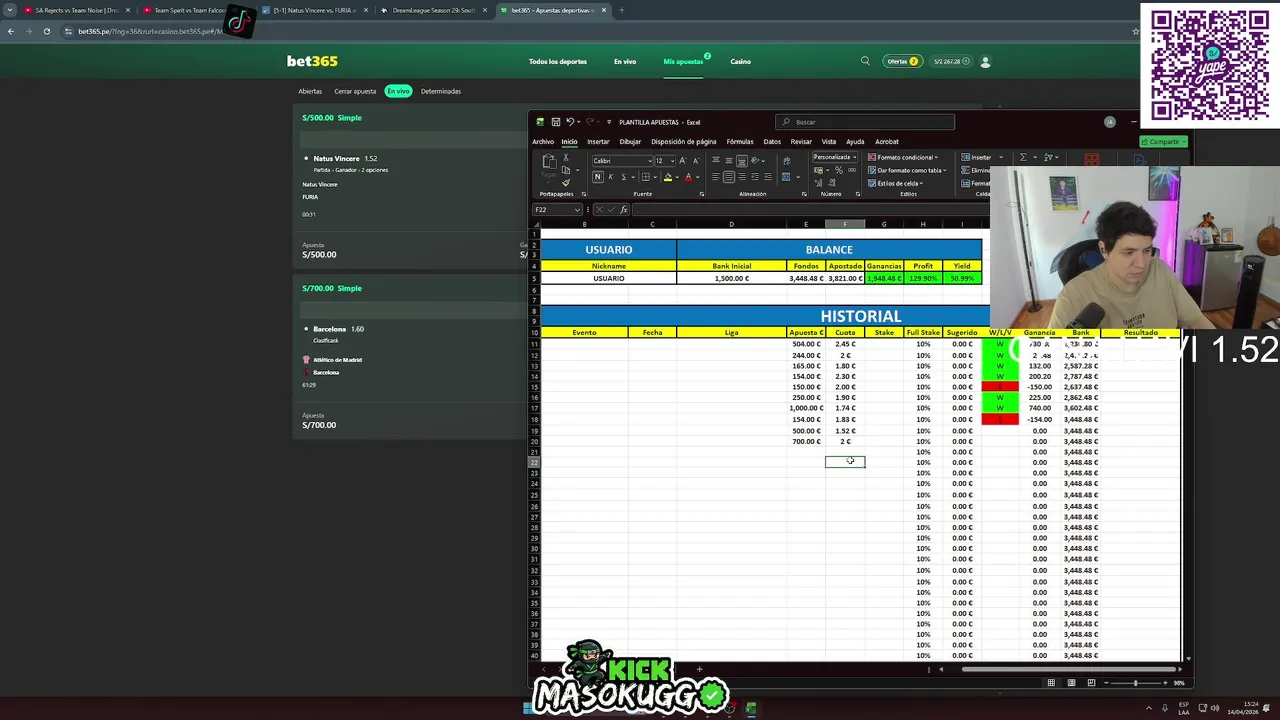
Task: Expand the Estilos de celda menu
Action: tap(895, 183)
